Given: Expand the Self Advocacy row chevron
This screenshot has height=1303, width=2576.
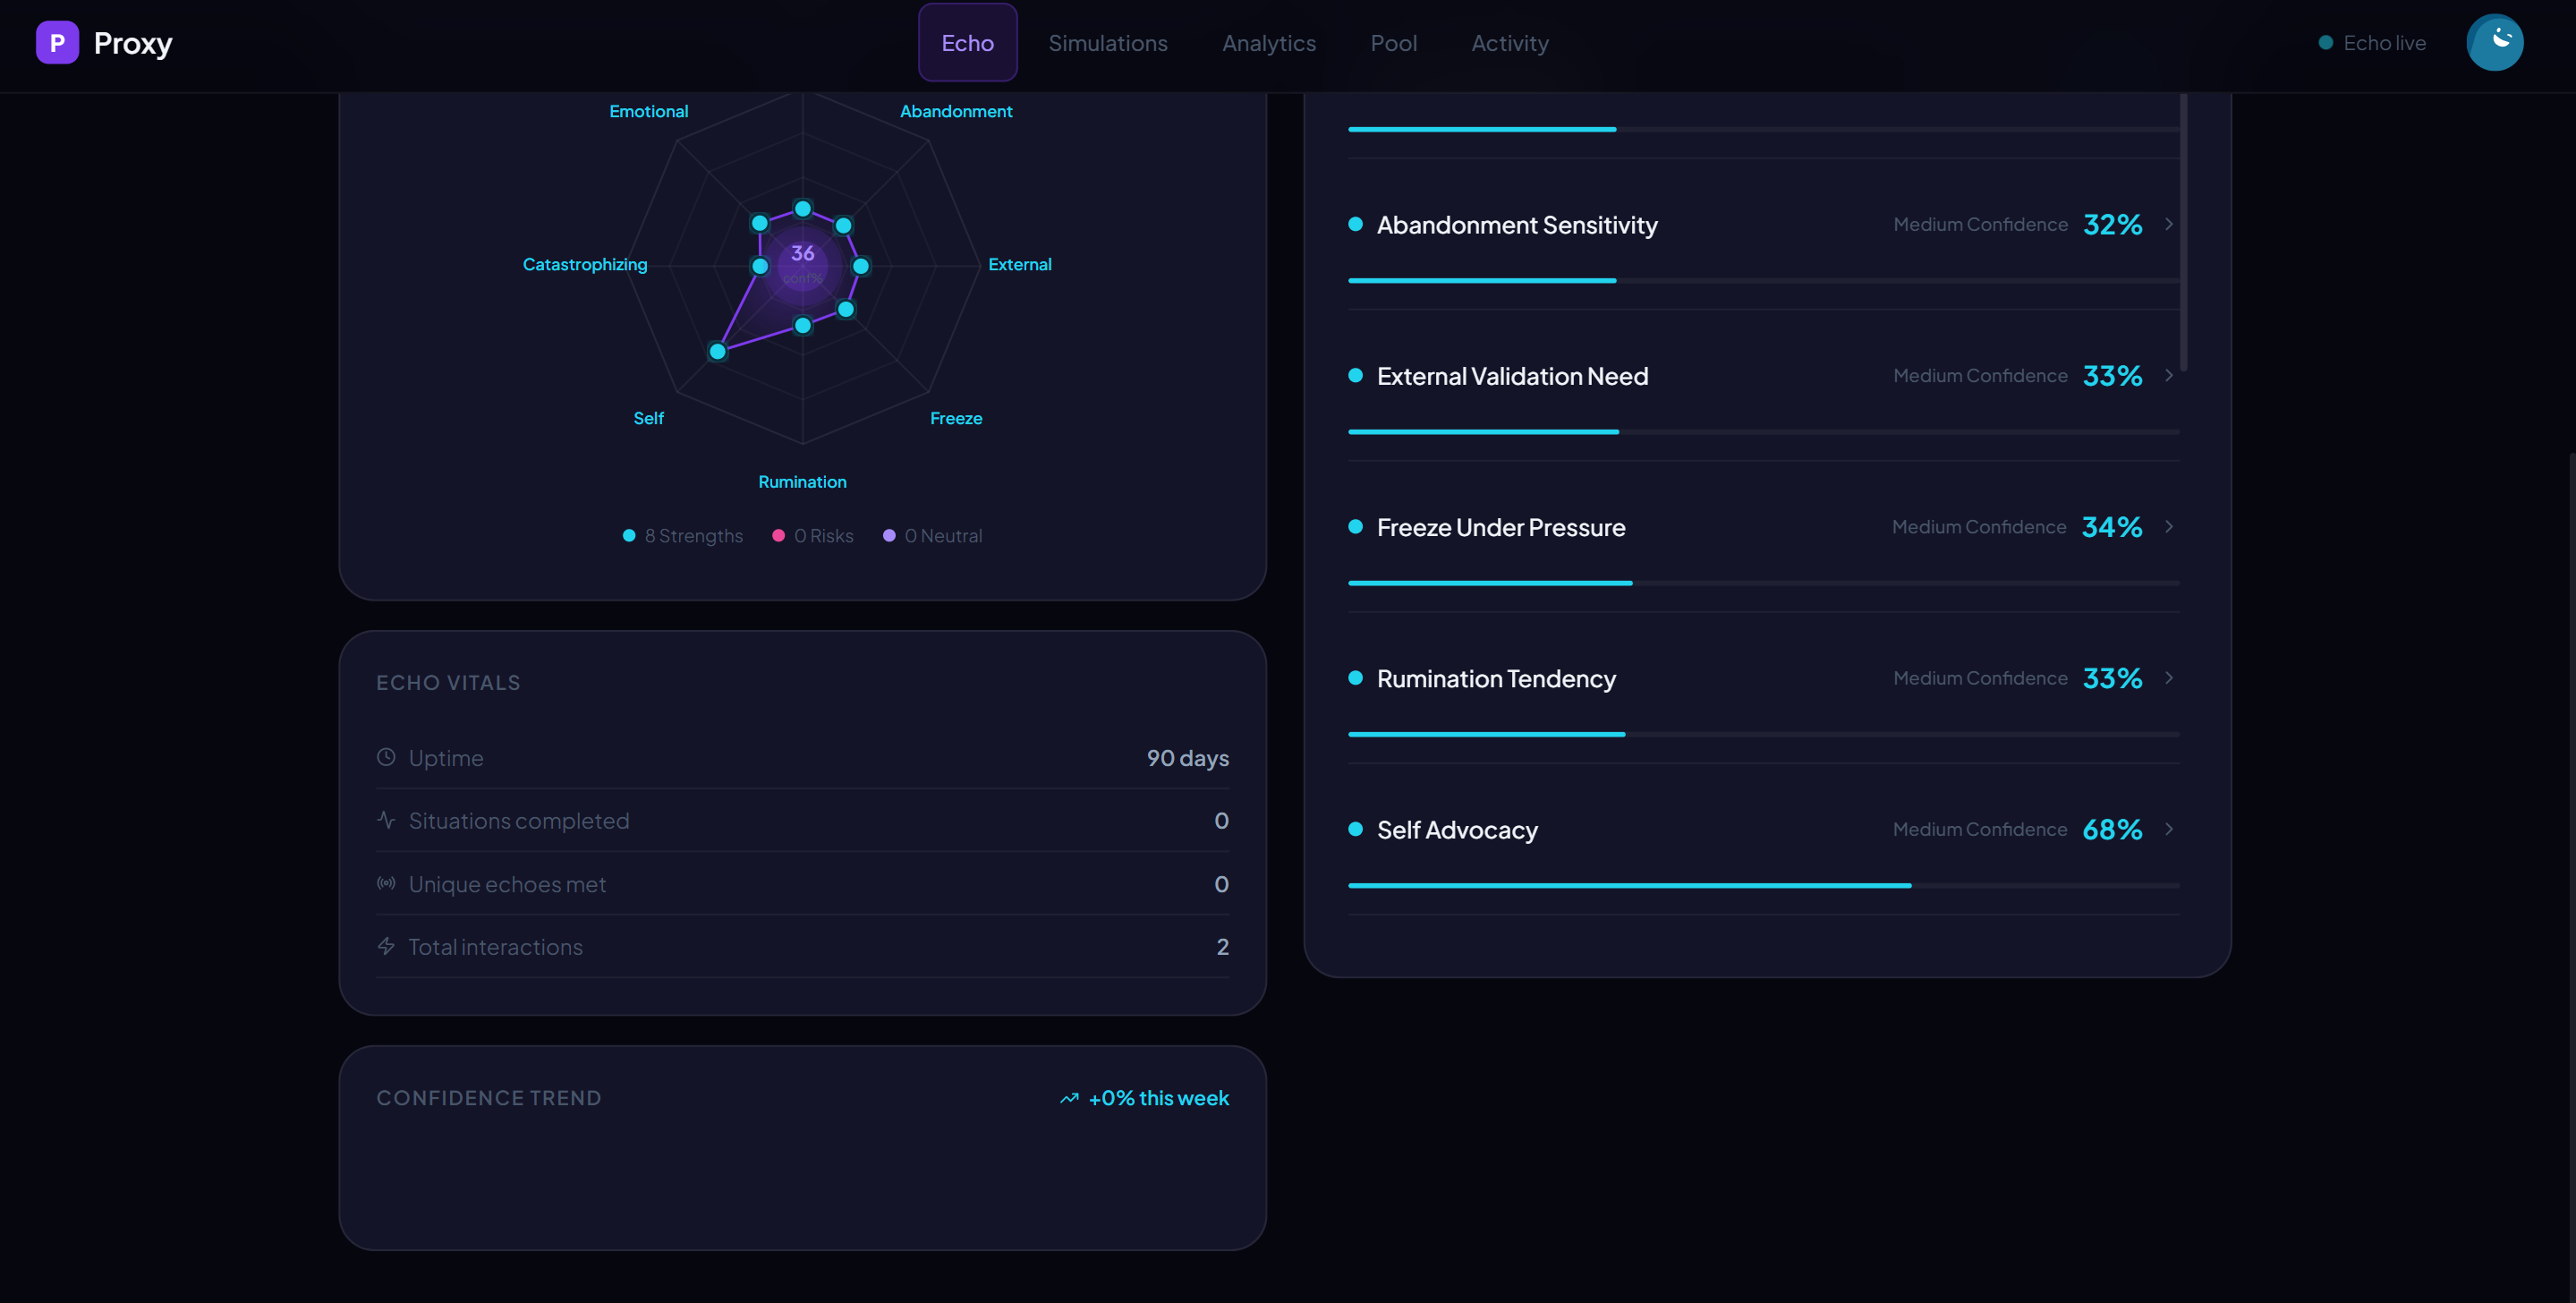Looking at the screenshot, I should click(2169, 829).
